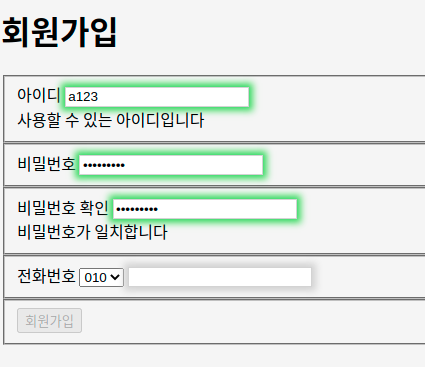This screenshot has width=425, height=367.
Task: Click the 전화번호 label text
Action: click(x=46, y=276)
